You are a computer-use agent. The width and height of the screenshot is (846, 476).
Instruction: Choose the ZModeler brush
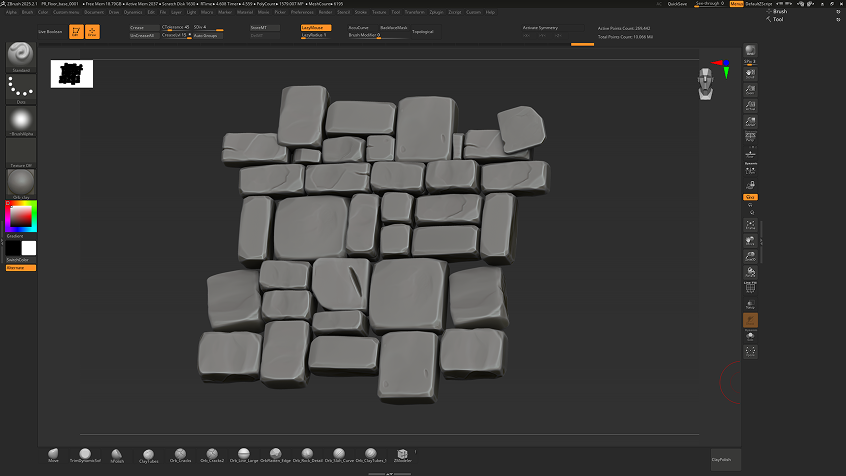(x=403, y=454)
